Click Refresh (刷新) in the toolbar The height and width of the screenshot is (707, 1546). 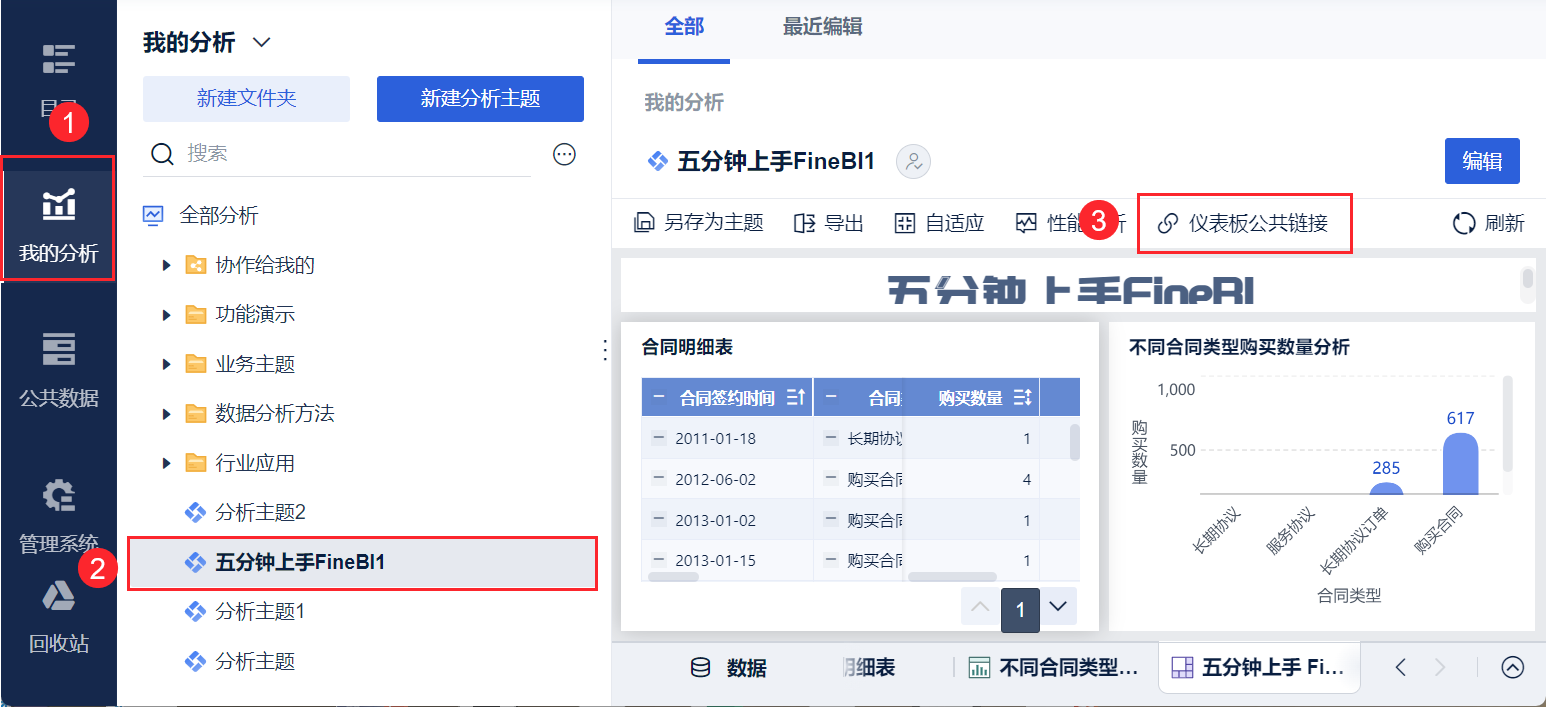(x=1488, y=223)
